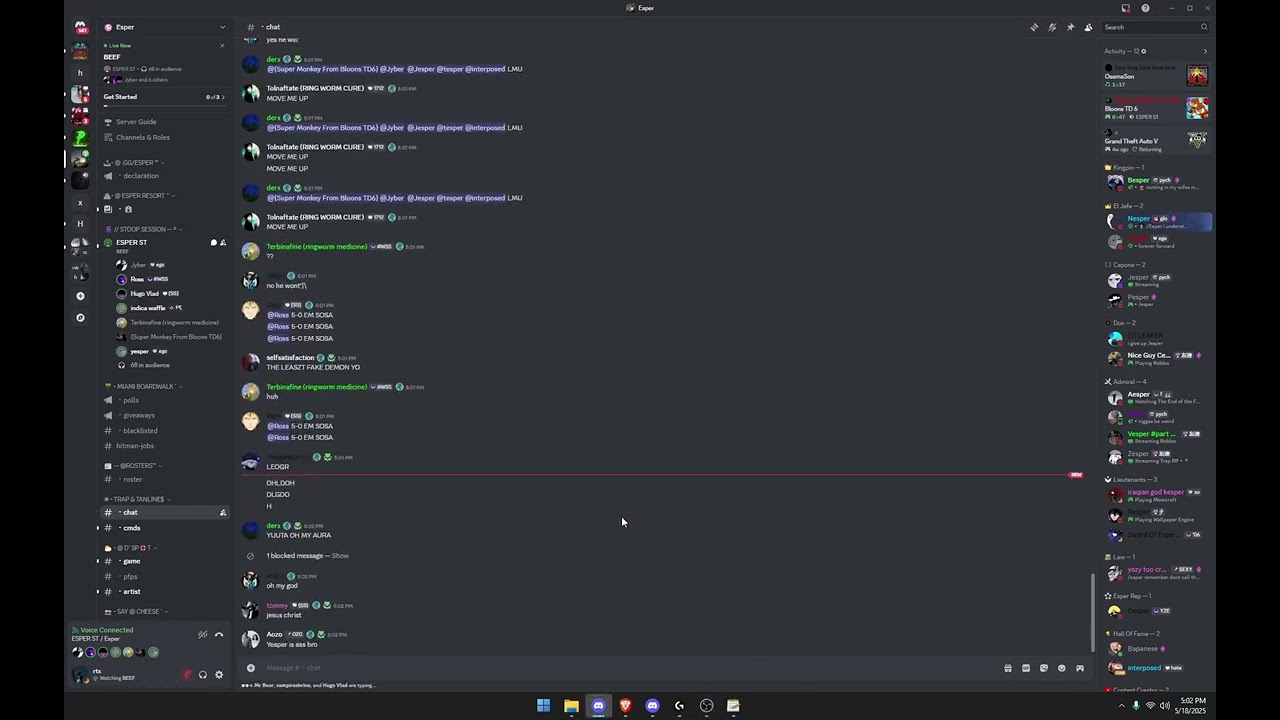Collapse the TRAP & TANLINE$ category

[136, 499]
